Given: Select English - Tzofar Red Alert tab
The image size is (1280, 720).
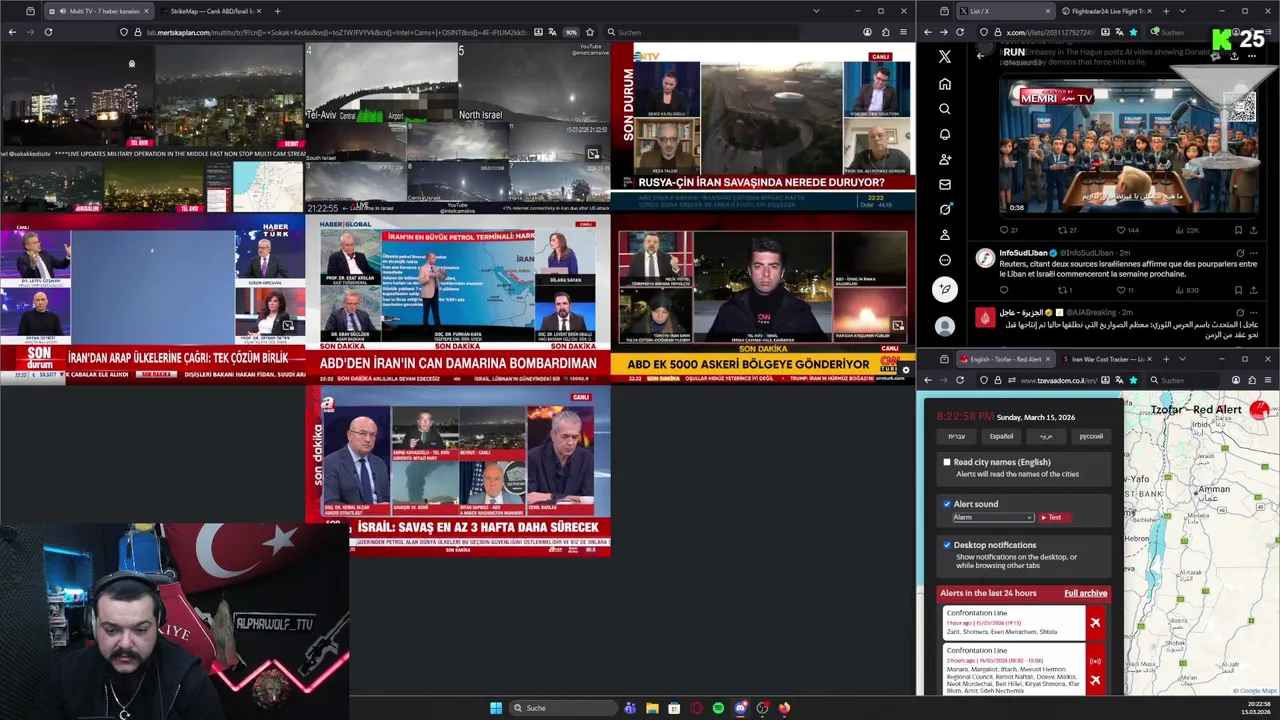Looking at the screenshot, I should 1006,359.
